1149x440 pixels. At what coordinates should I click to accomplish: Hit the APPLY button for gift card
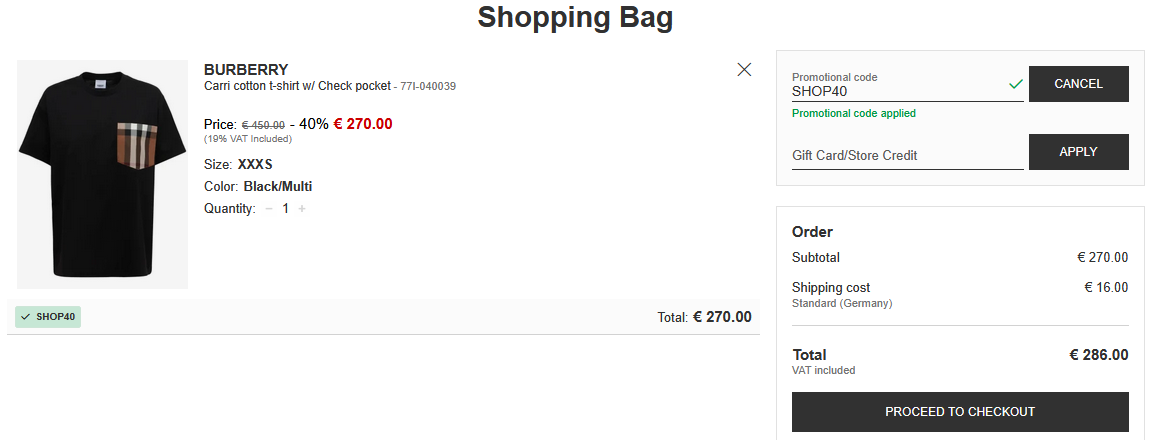pos(1078,152)
